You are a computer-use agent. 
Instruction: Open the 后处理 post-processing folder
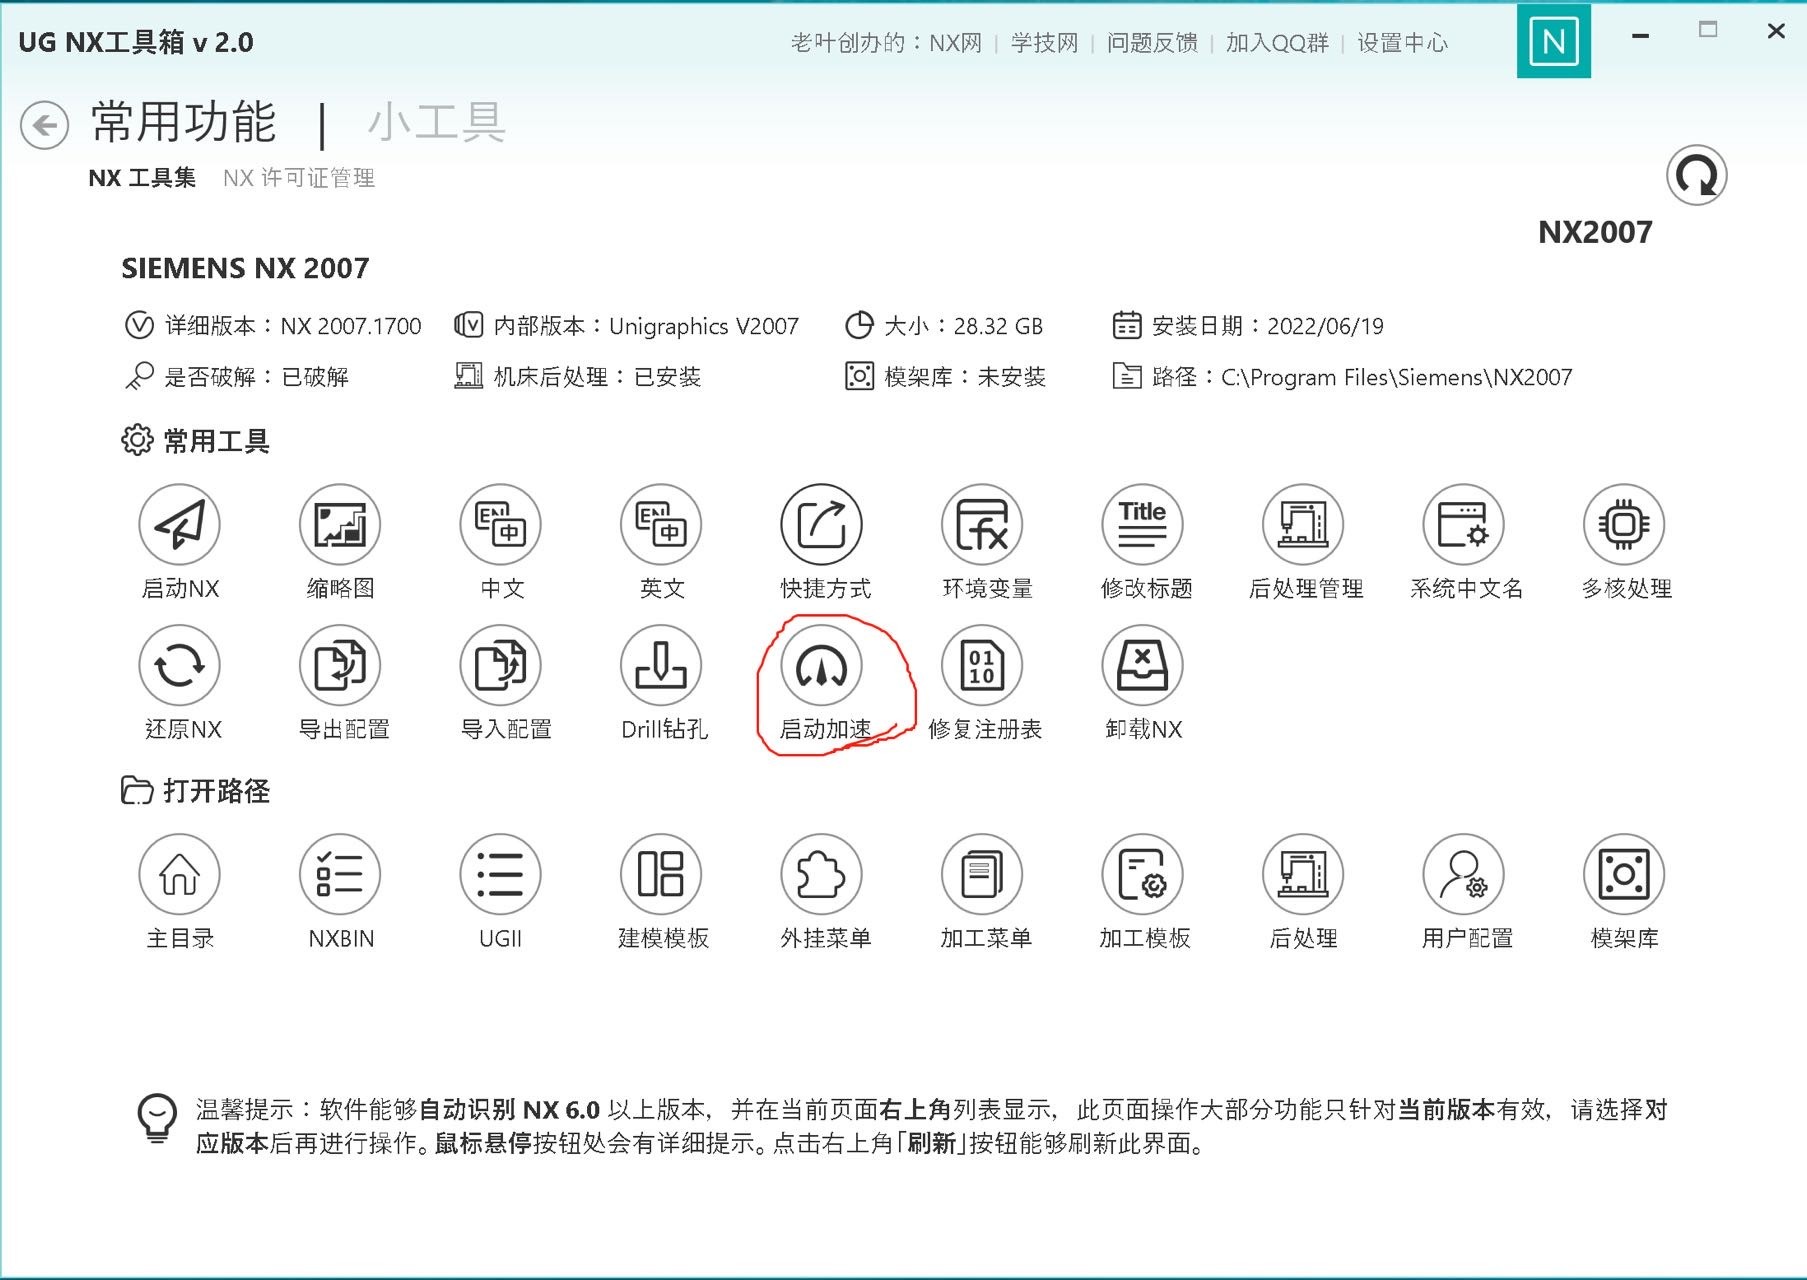pos(1303,875)
